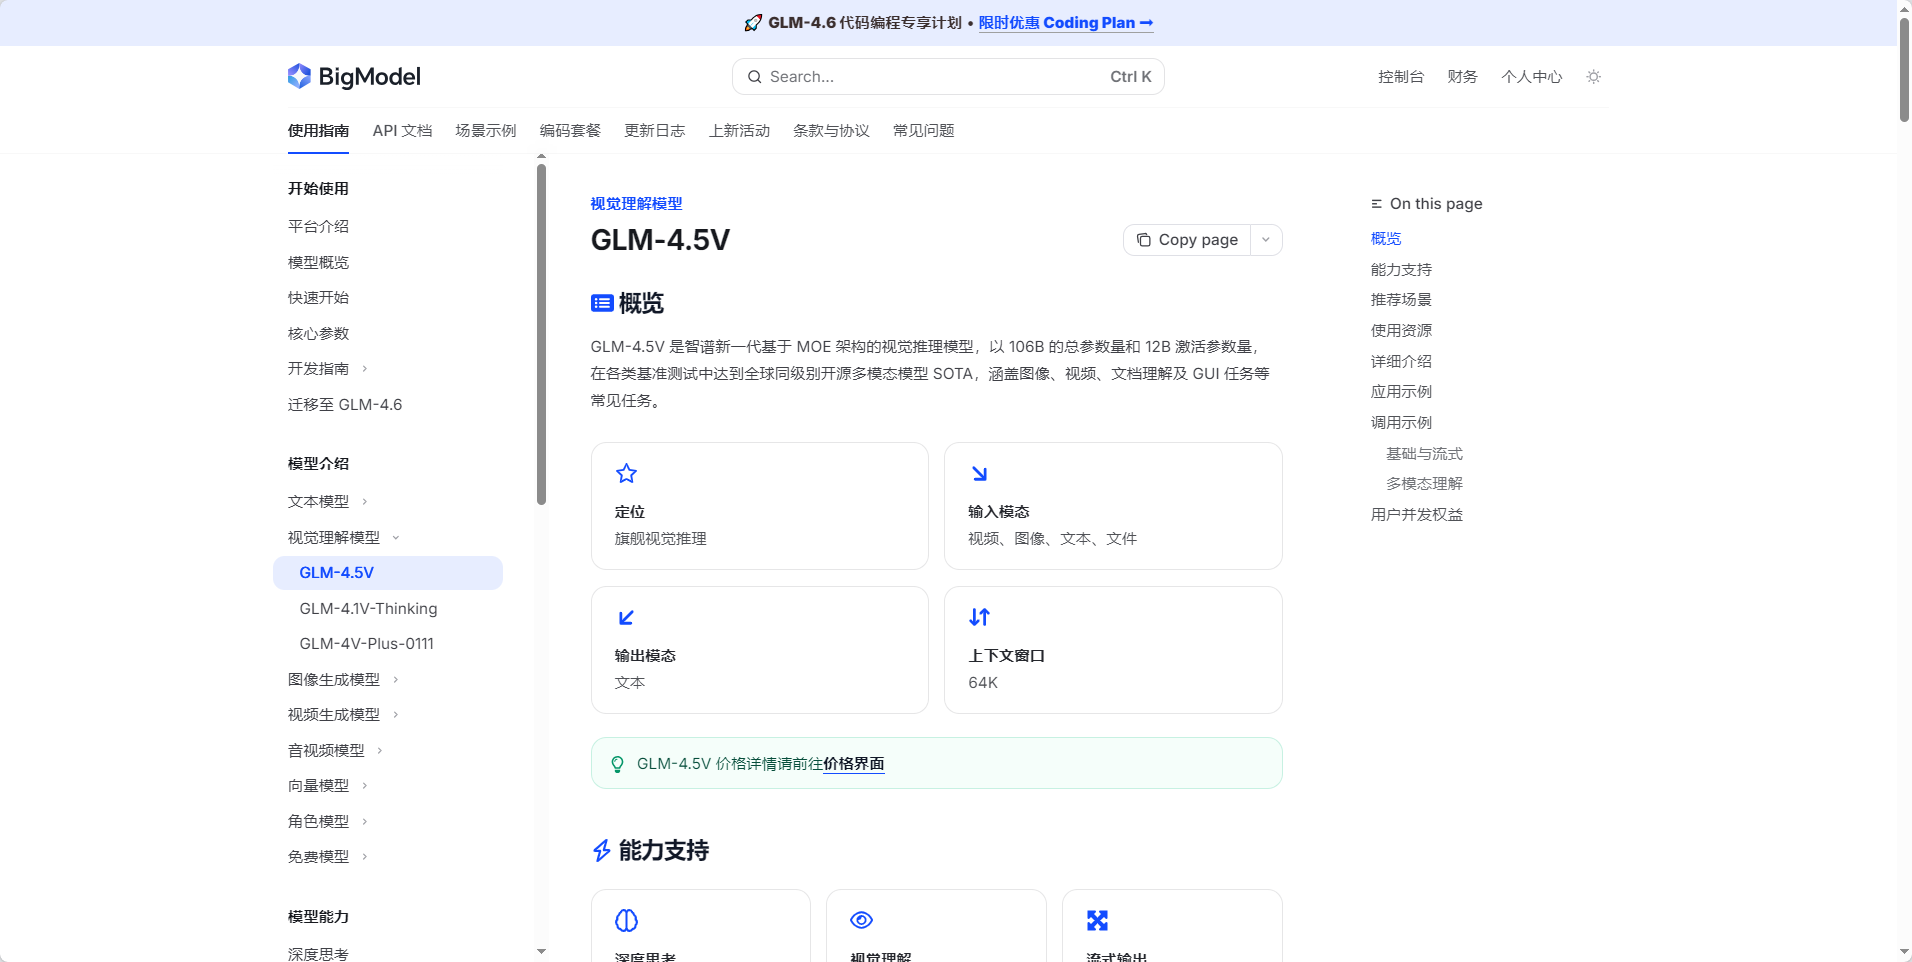Image resolution: width=1912 pixels, height=962 pixels.
Task: Click the streaming output card icon
Action: tap(1097, 920)
